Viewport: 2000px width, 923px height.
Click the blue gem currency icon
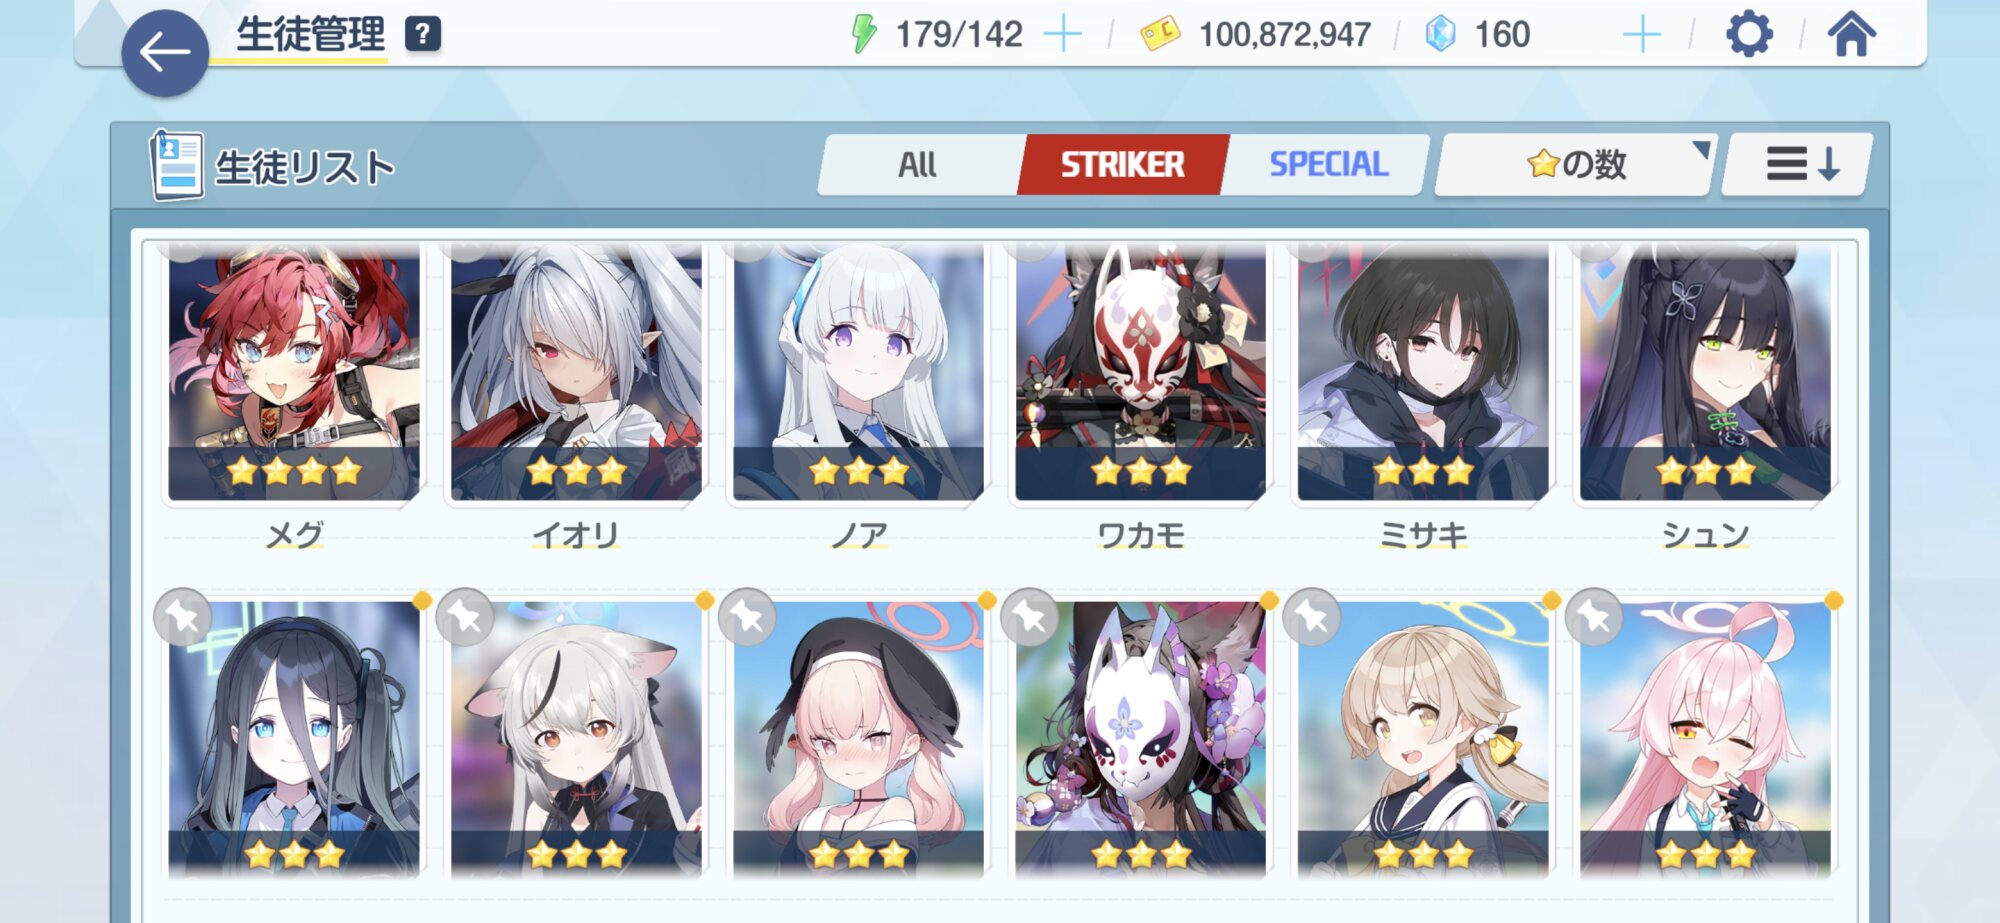pos(1440,34)
